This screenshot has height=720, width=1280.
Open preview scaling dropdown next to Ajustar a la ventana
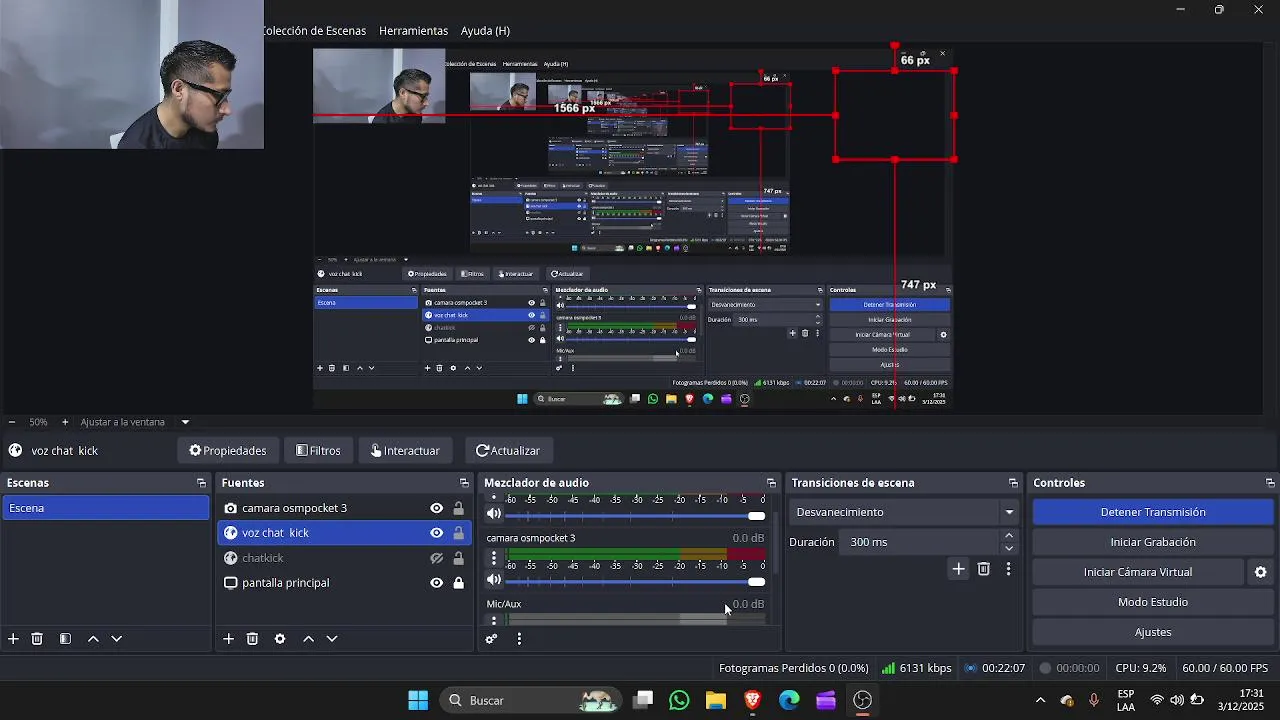click(x=185, y=422)
